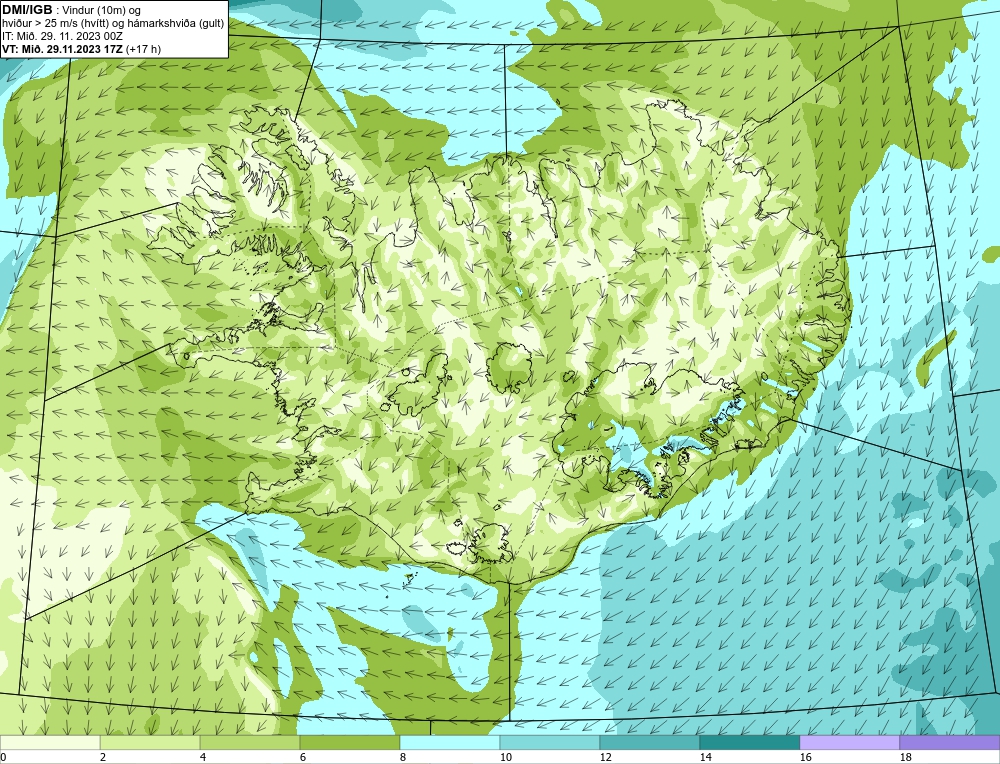
Task: Click the purple swatch above 18 m/s
Action: coord(950,742)
